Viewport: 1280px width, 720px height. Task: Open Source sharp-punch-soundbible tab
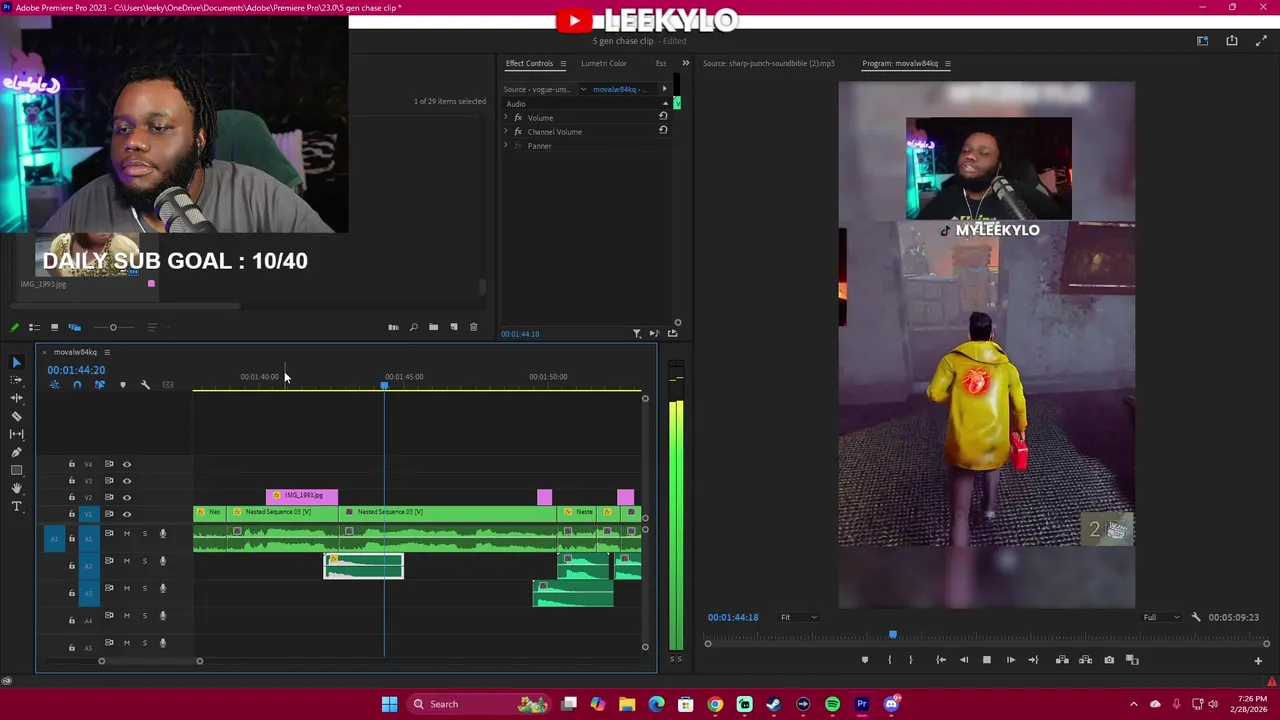click(x=768, y=63)
